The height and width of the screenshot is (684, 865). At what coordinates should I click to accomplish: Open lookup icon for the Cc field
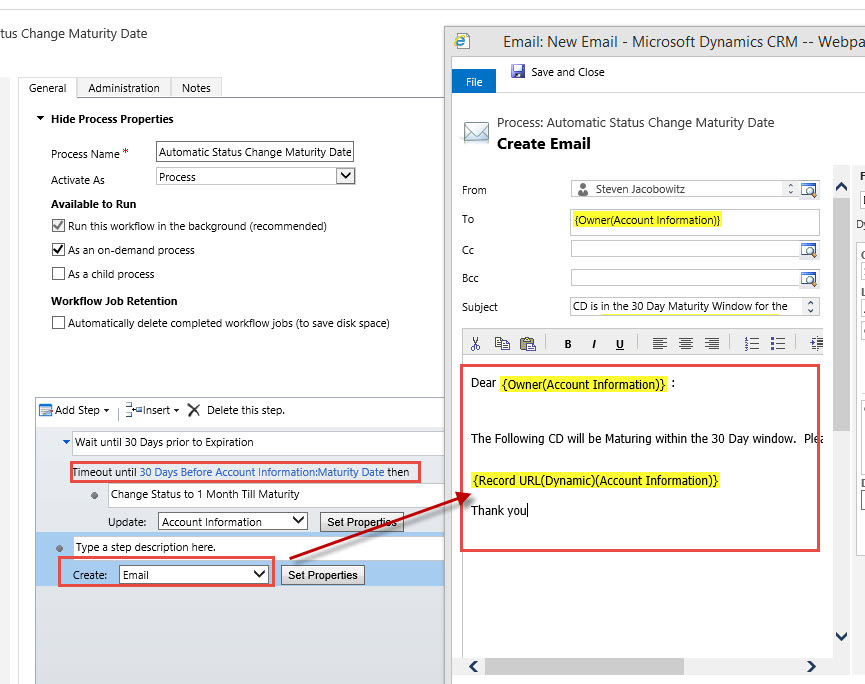click(x=809, y=250)
